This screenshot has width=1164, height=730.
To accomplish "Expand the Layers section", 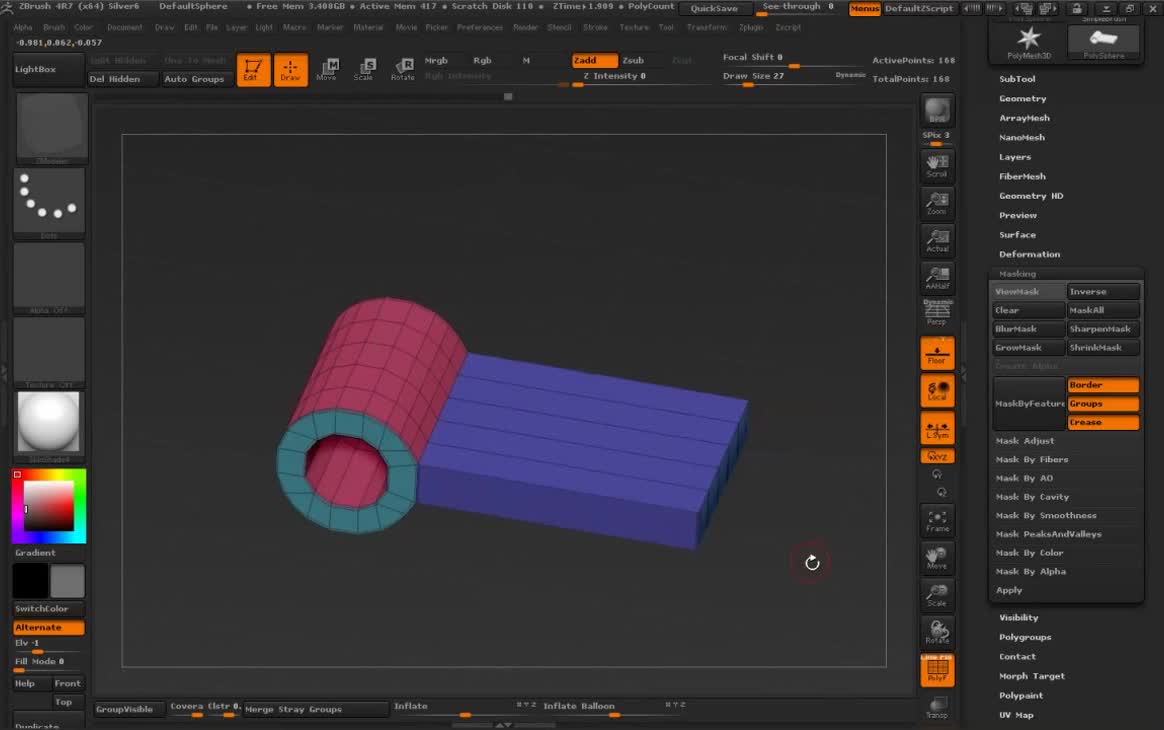I will pos(1015,157).
